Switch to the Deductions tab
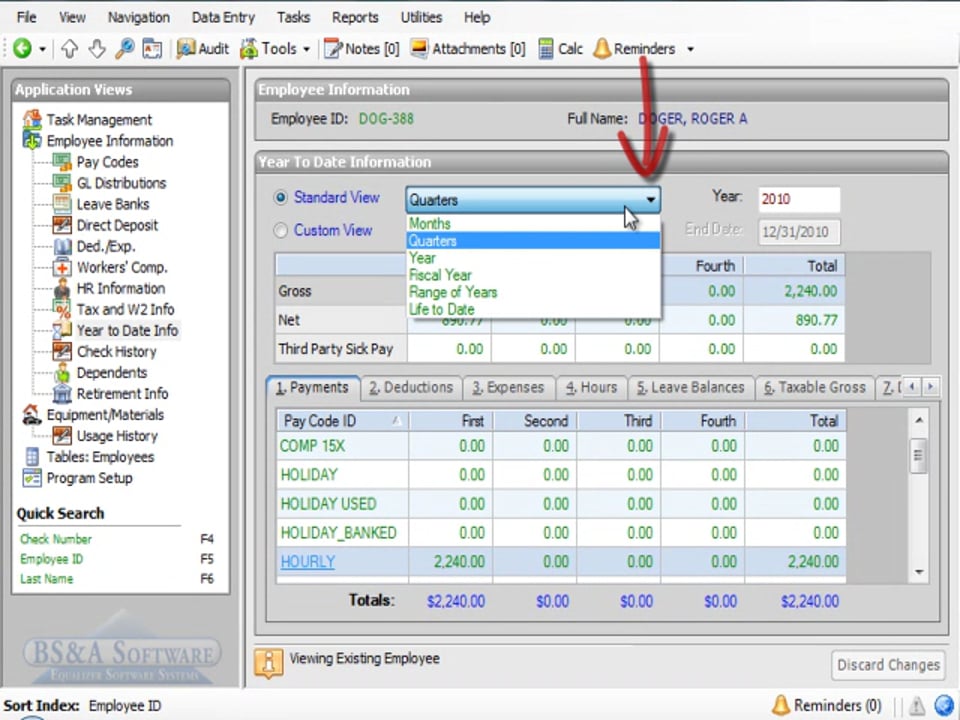Image resolution: width=960 pixels, height=720 pixels. [410, 387]
